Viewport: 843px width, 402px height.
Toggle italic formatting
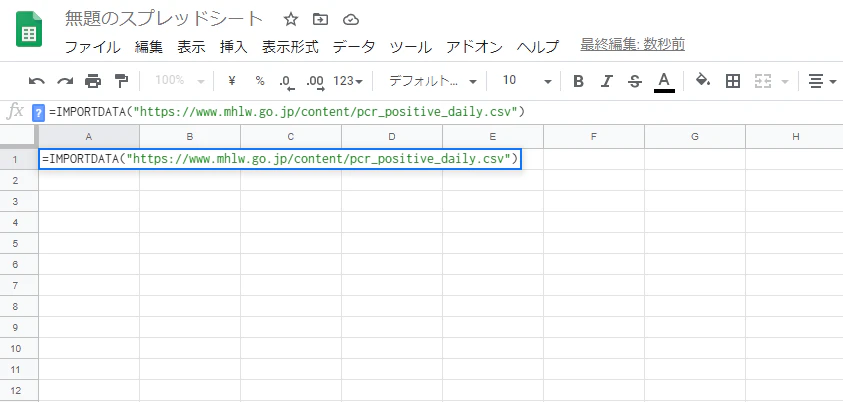[606, 81]
